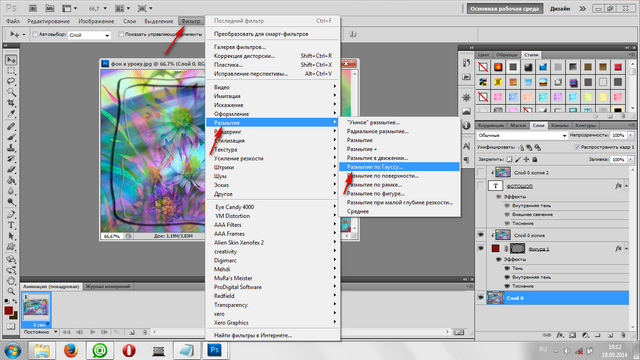Switch to the Каналы tab

559,125
